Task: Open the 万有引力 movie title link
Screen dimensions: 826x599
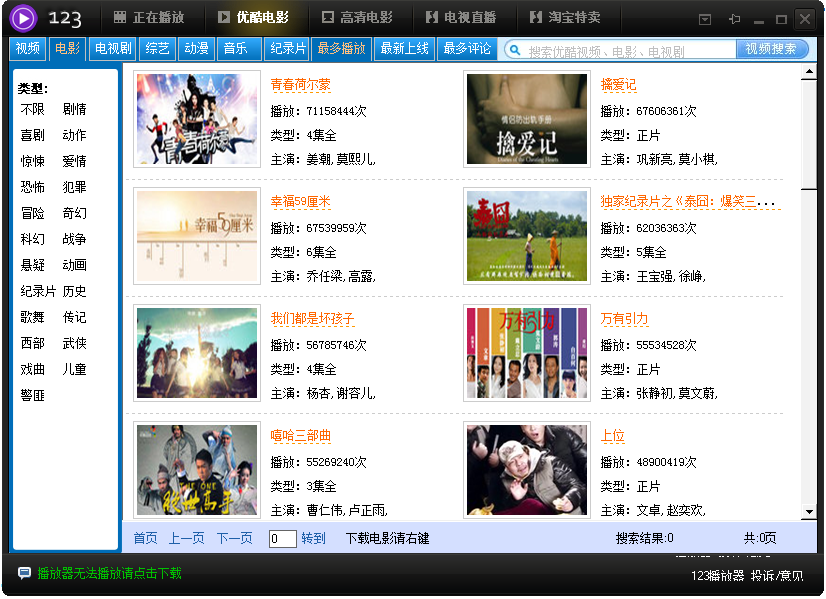Action: point(624,319)
